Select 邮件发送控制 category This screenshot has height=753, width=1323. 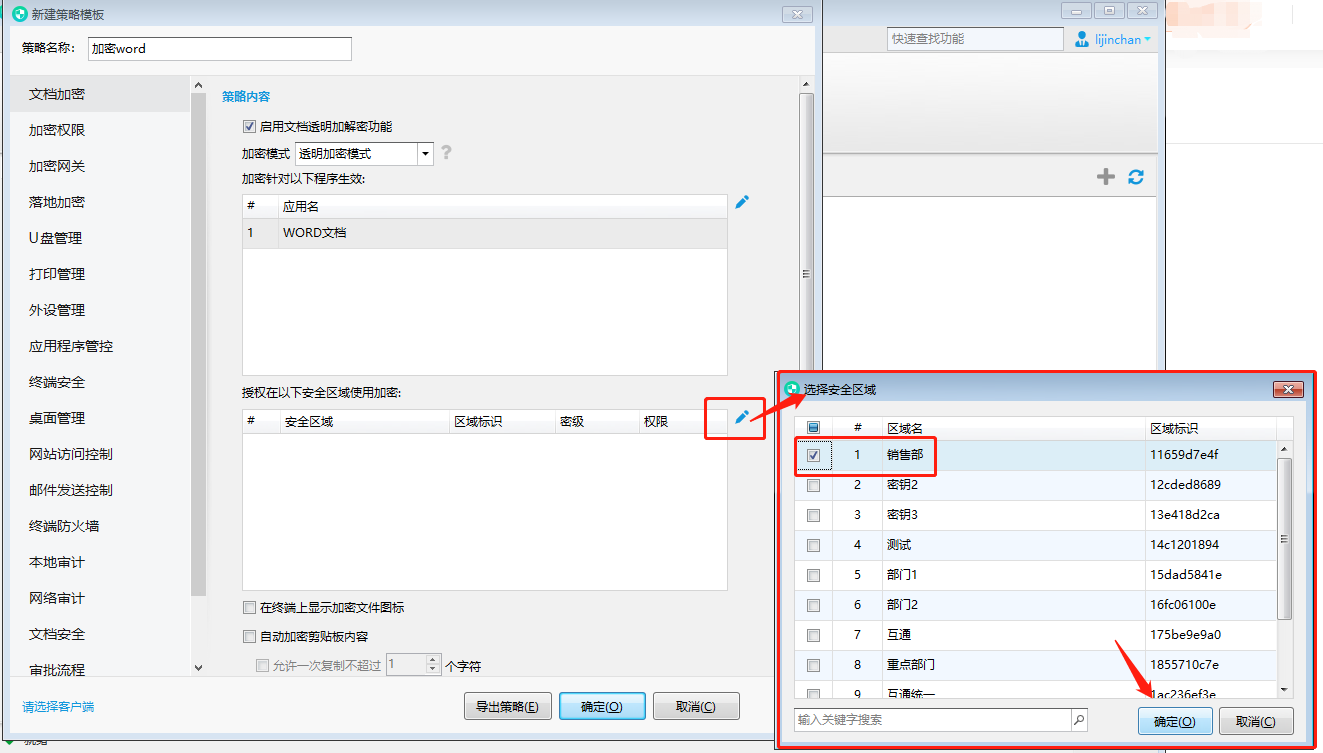click(100, 490)
